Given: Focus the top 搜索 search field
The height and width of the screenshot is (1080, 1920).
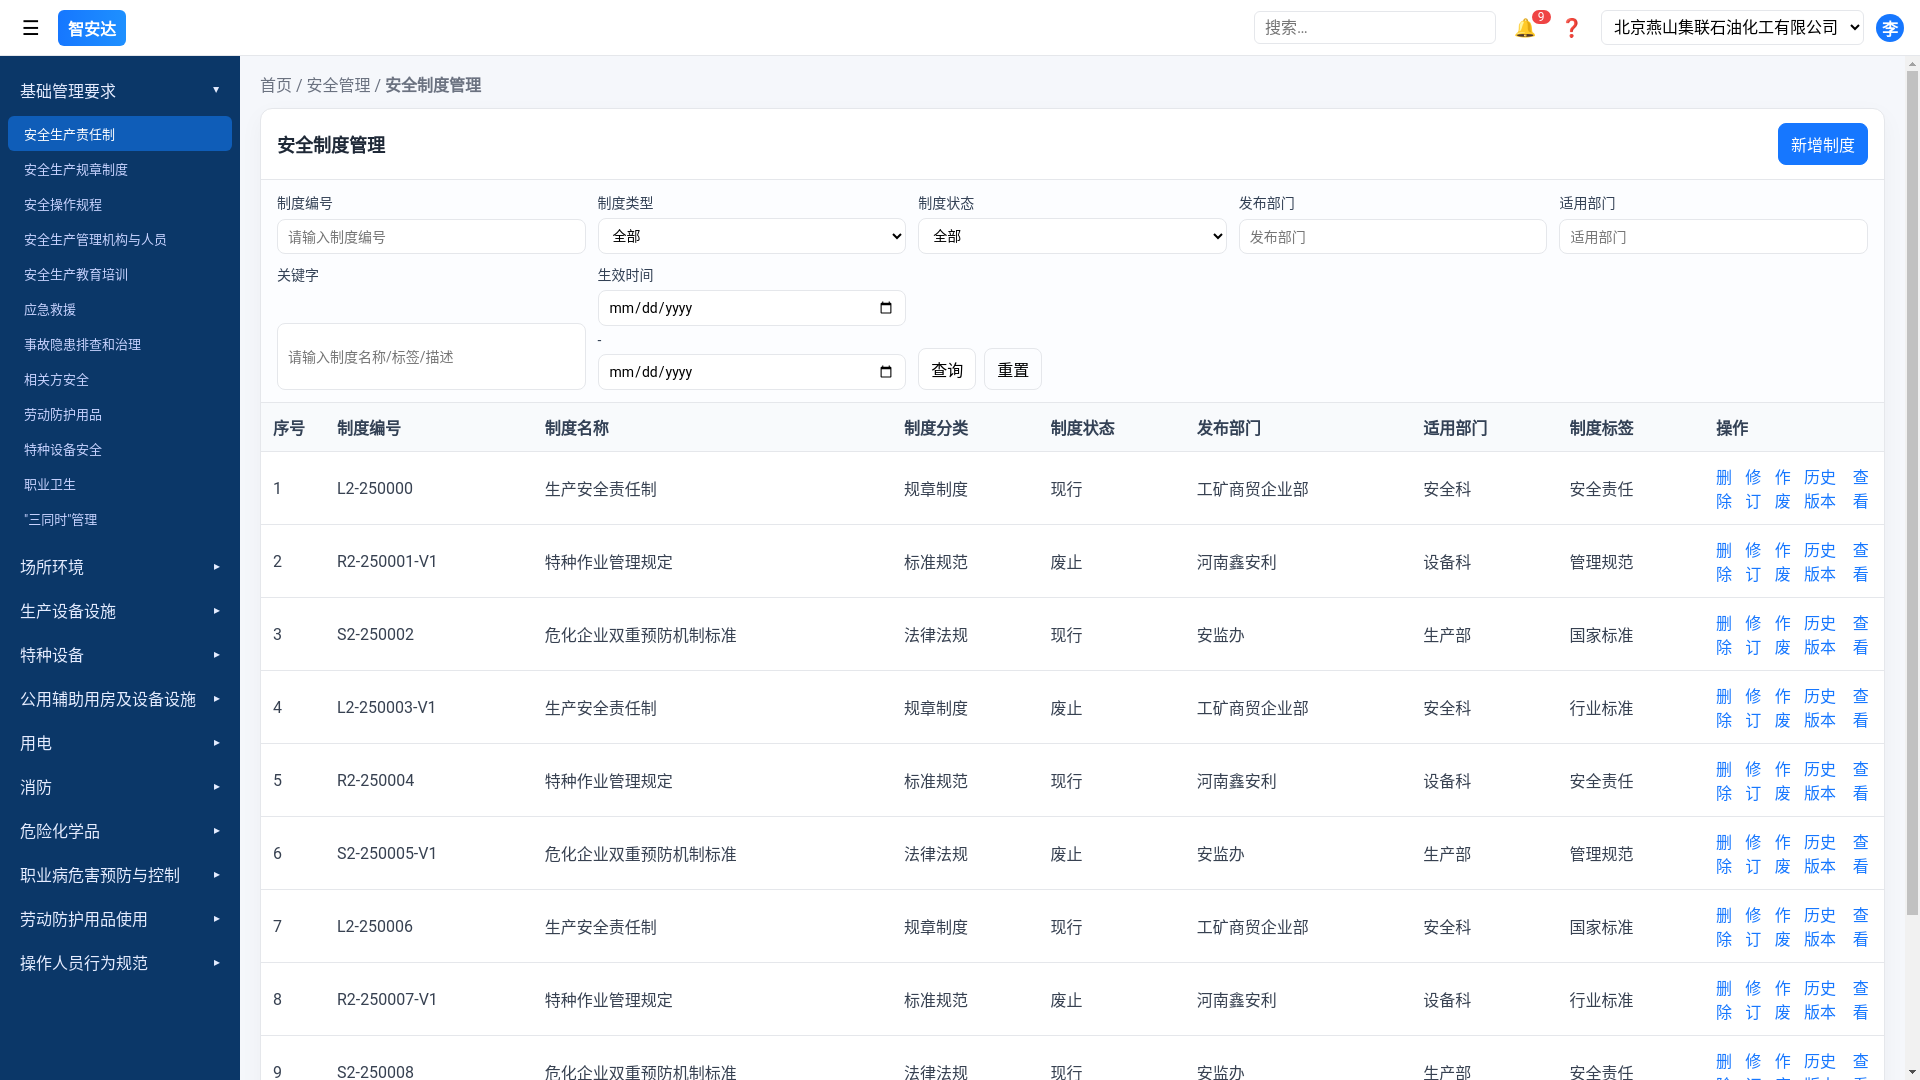Looking at the screenshot, I should (1374, 28).
